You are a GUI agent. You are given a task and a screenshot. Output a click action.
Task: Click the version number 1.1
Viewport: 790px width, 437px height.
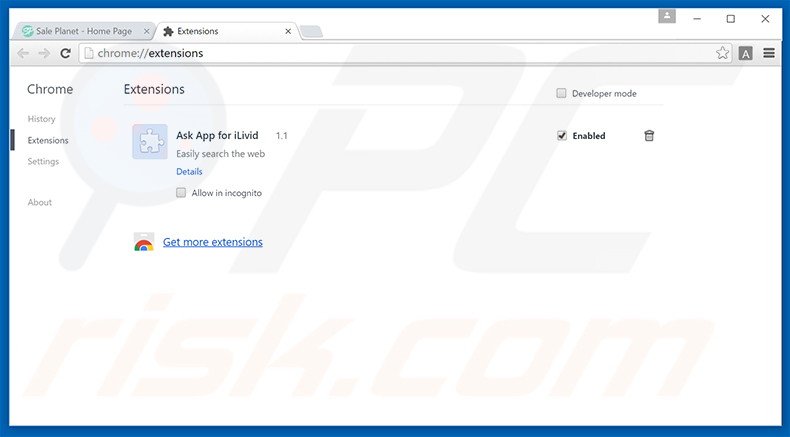click(x=282, y=136)
